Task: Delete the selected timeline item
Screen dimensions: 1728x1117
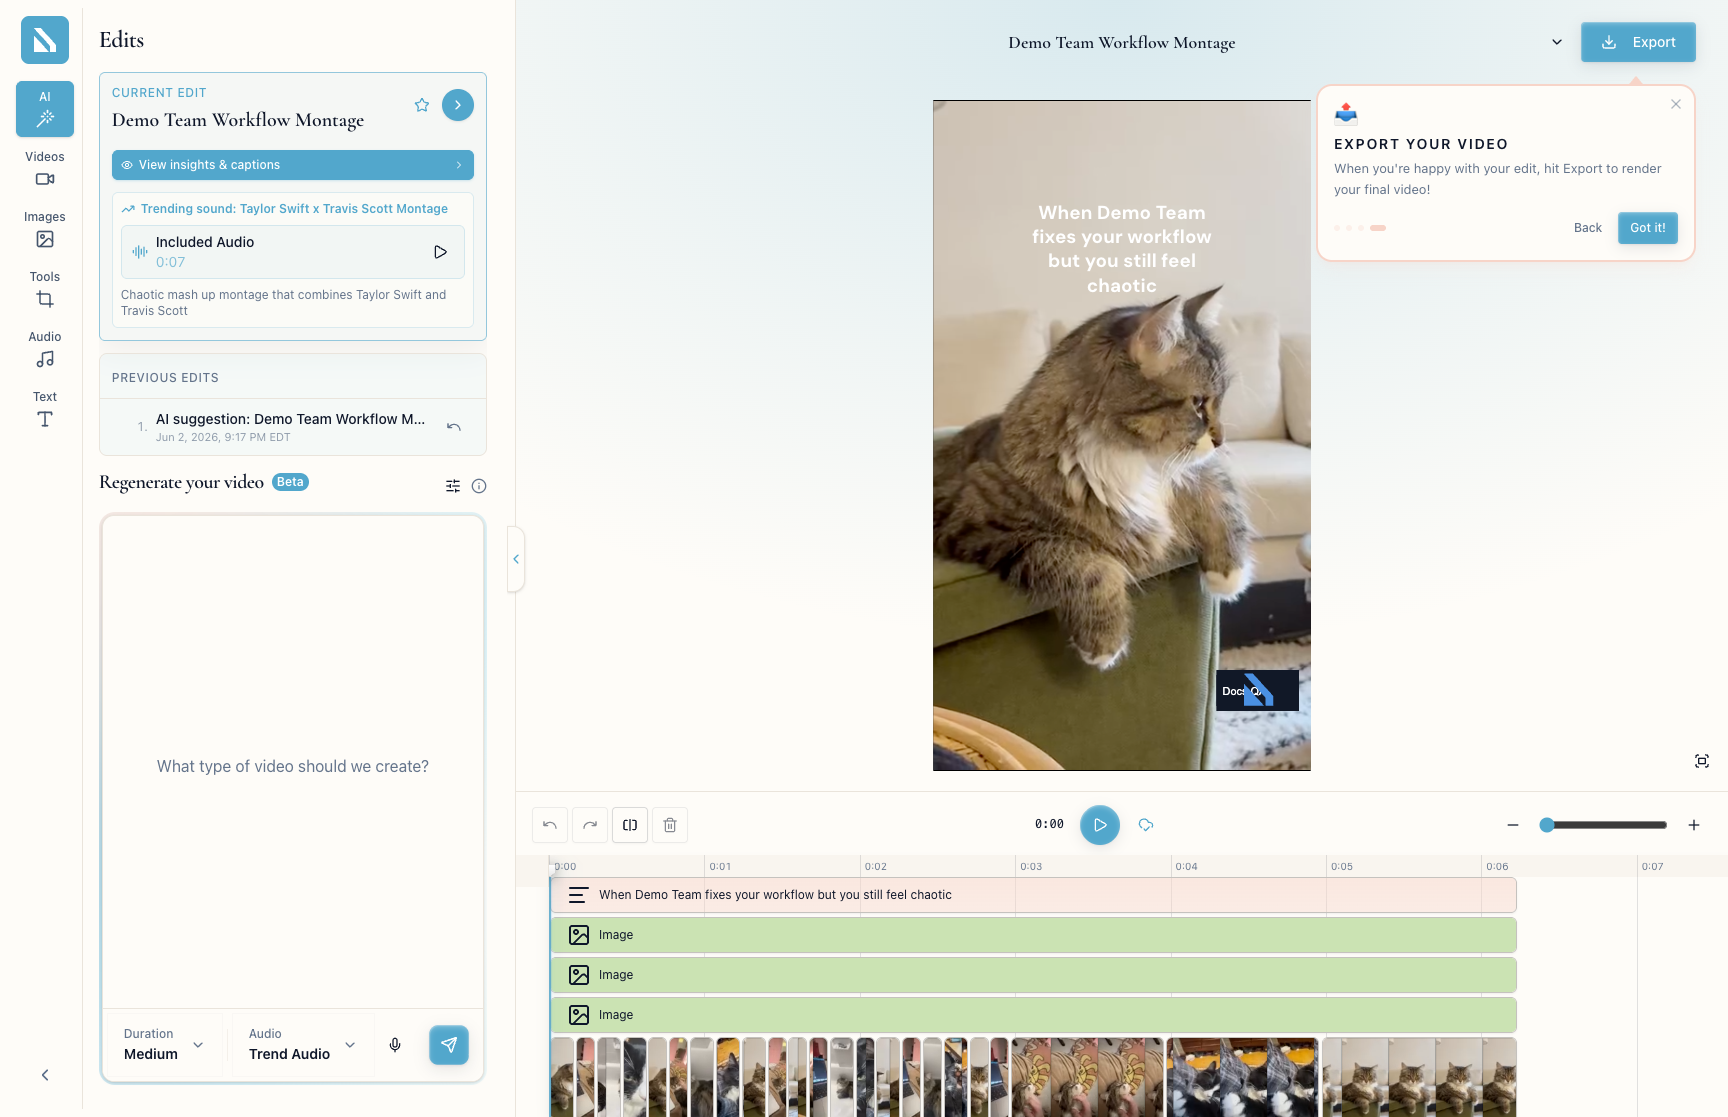Action: [670, 825]
